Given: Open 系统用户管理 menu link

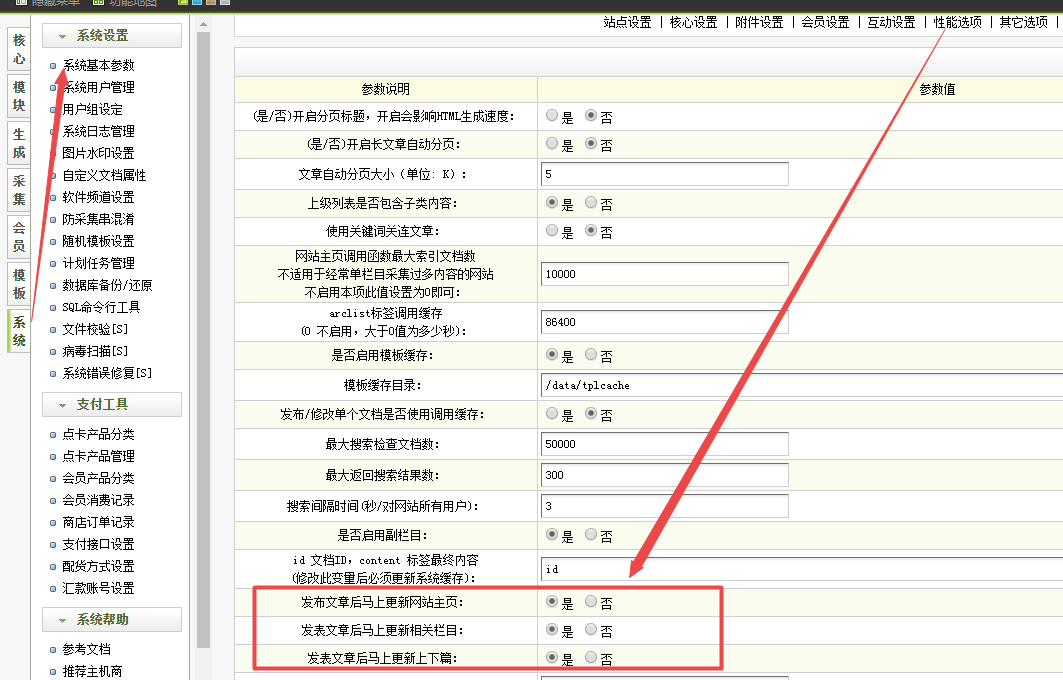Looking at the screenshot, I should (x=98, y=87).
